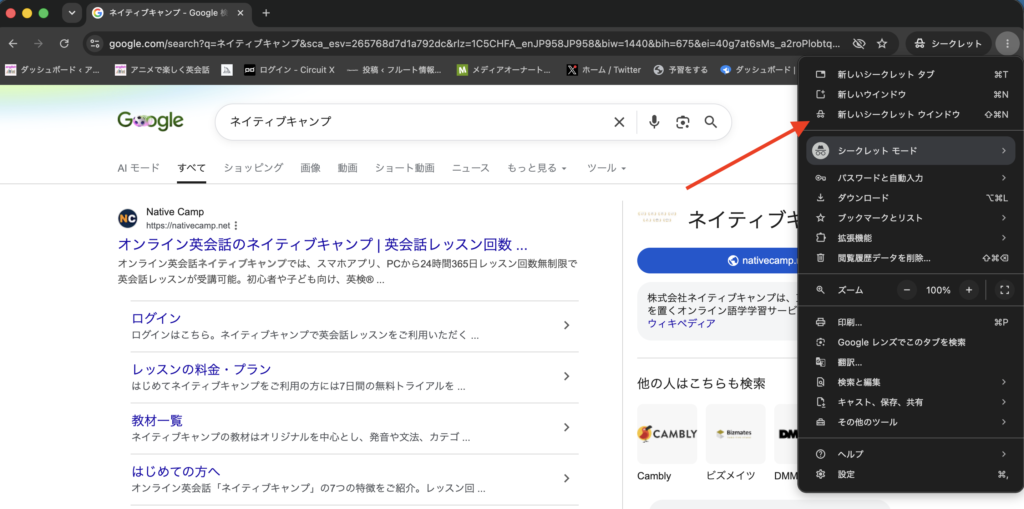Image resolution: width=1024 pixels, height=509 pixels.
Task: Open ログイン - Circuit X bookmark
Action: pos(289,69)
